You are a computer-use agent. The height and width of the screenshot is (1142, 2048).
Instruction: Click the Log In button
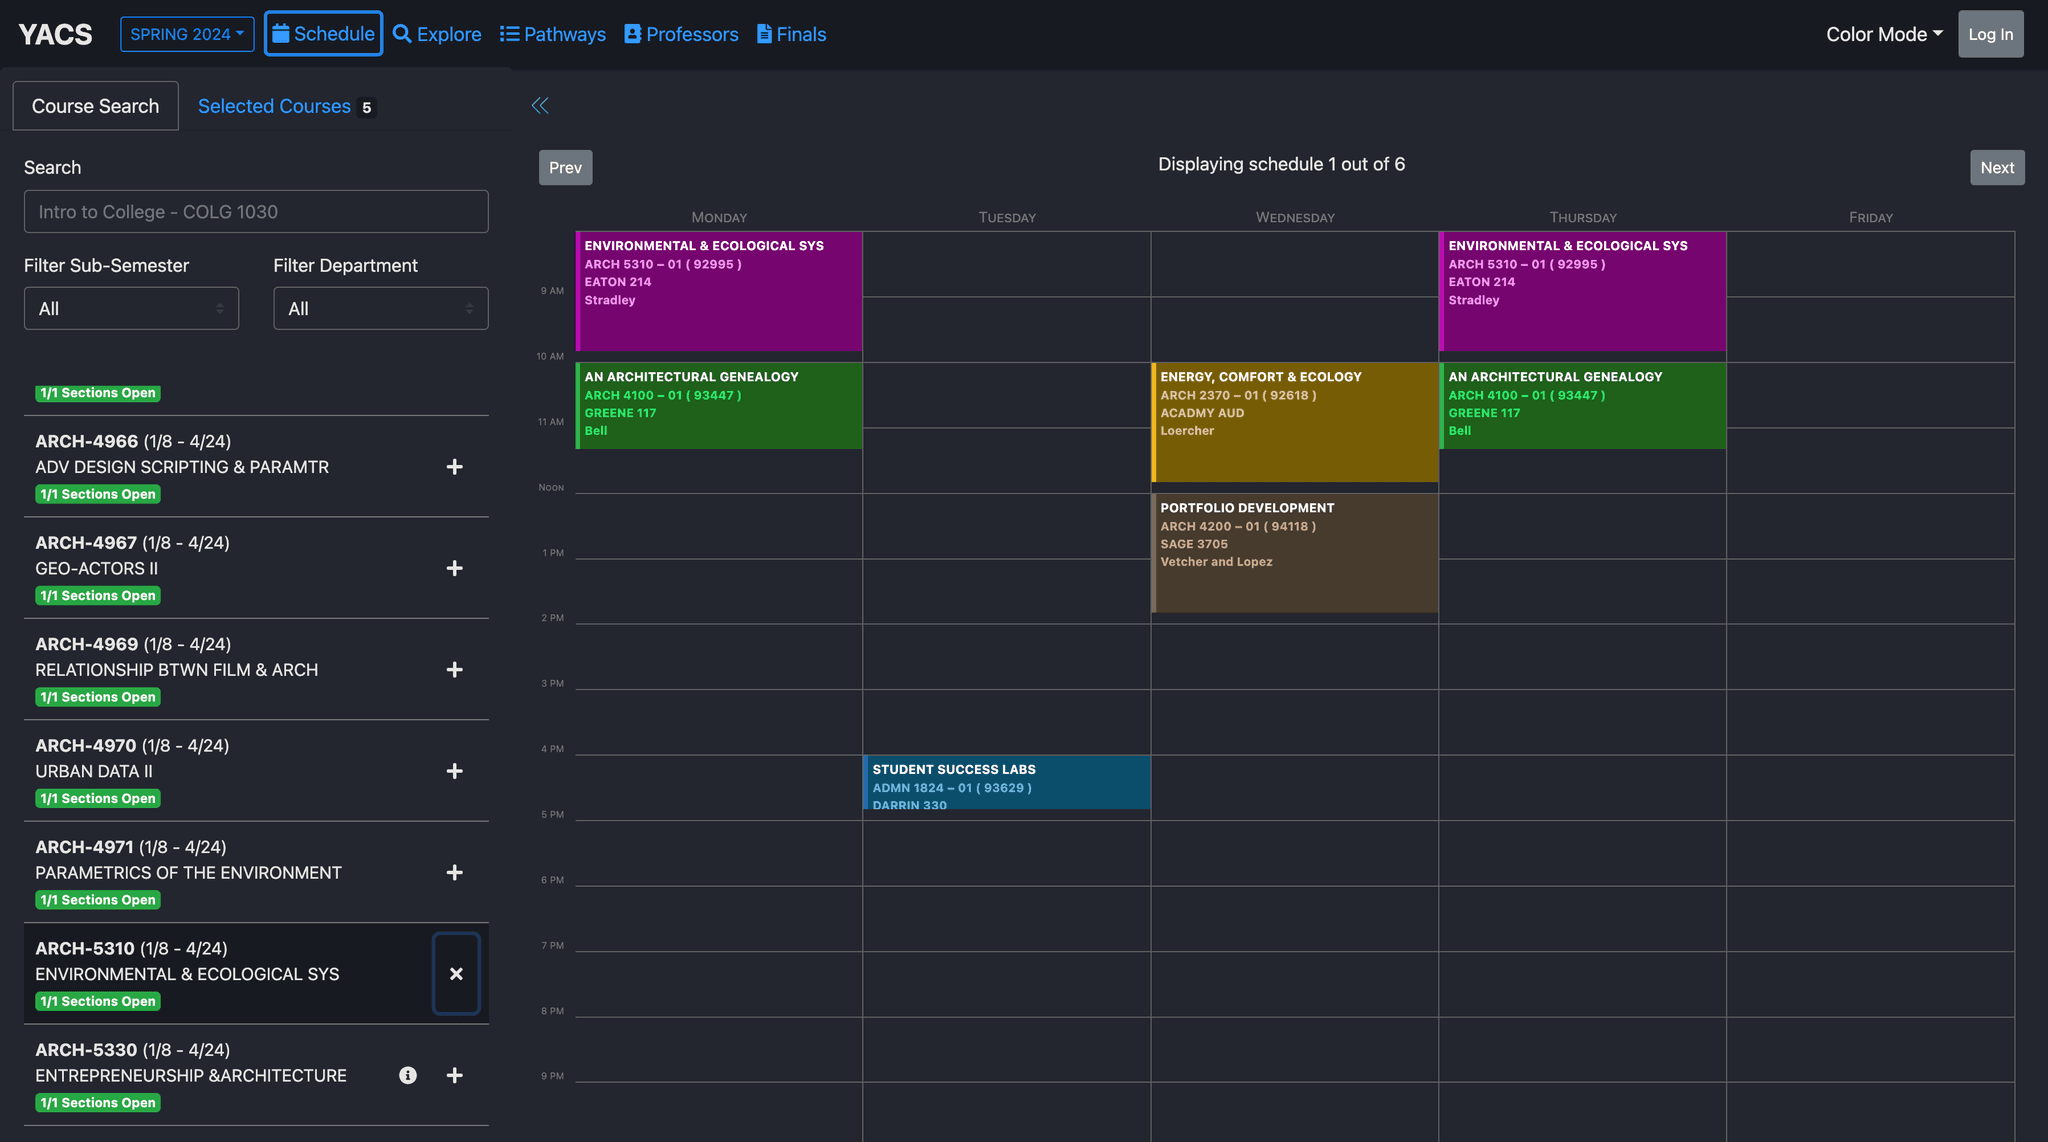pyautogui.click(x=1990, y=34)
